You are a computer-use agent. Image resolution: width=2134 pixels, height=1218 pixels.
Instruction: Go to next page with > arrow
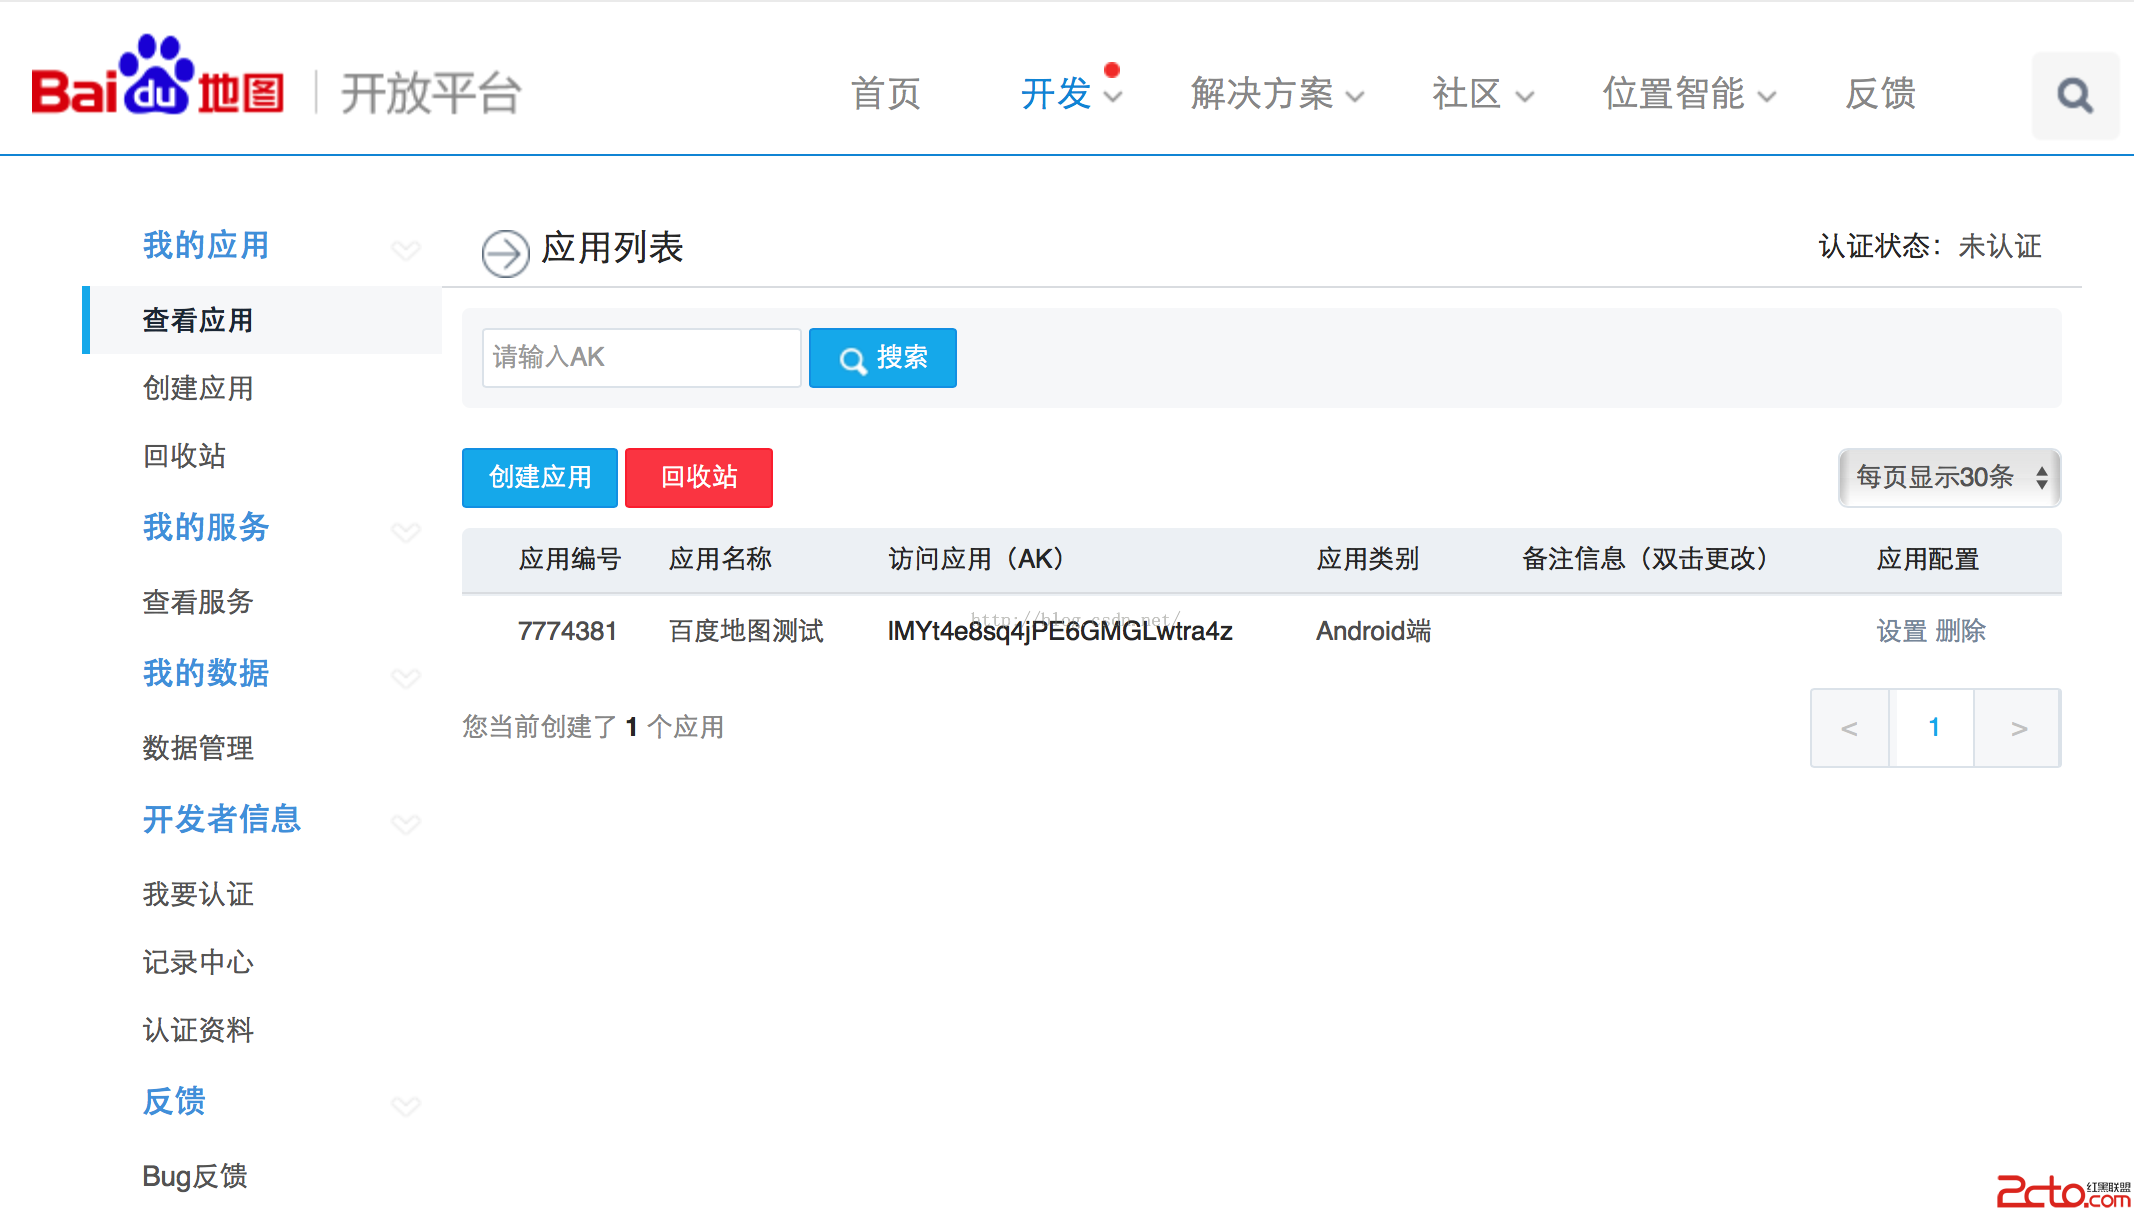[2018, 728]
